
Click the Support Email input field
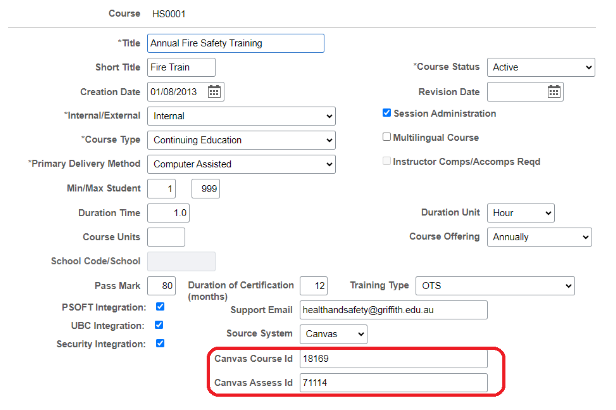(x=392, y=310)
